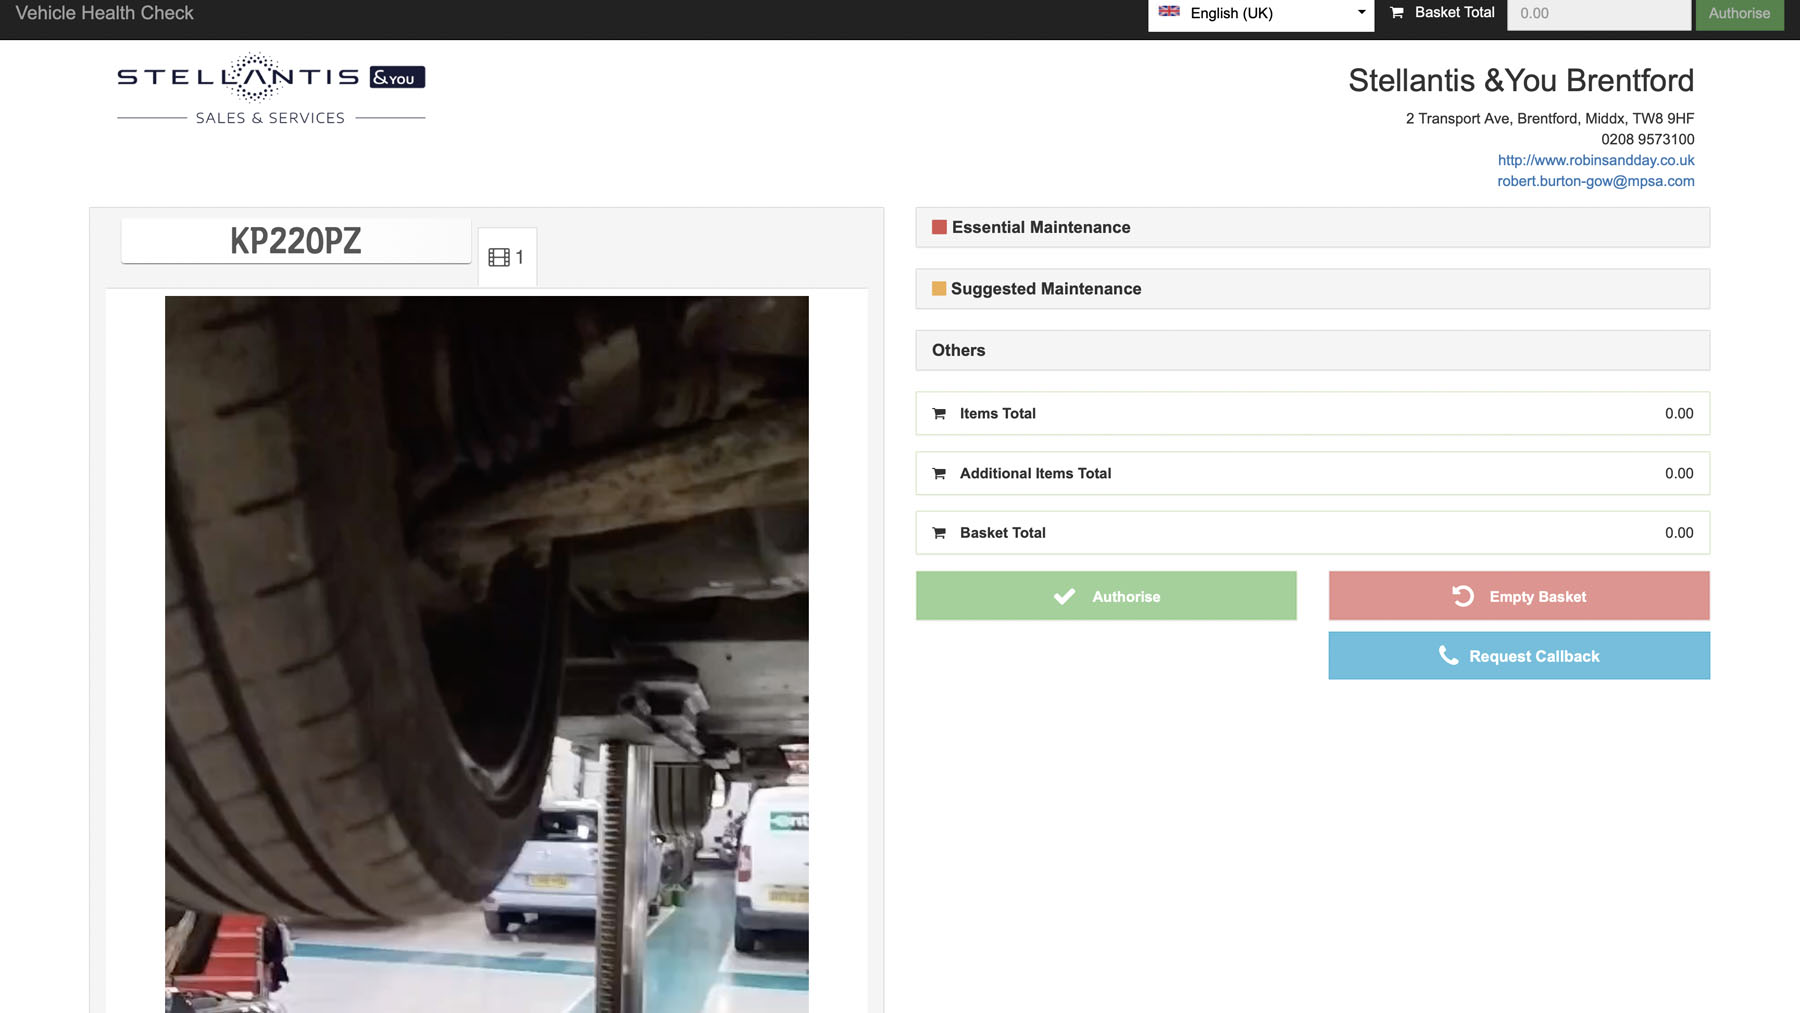This screenshot has height=1013, width=1800.
Task: Click the Additional Items Total value 0.00
Action: (x=1679, y=473)
